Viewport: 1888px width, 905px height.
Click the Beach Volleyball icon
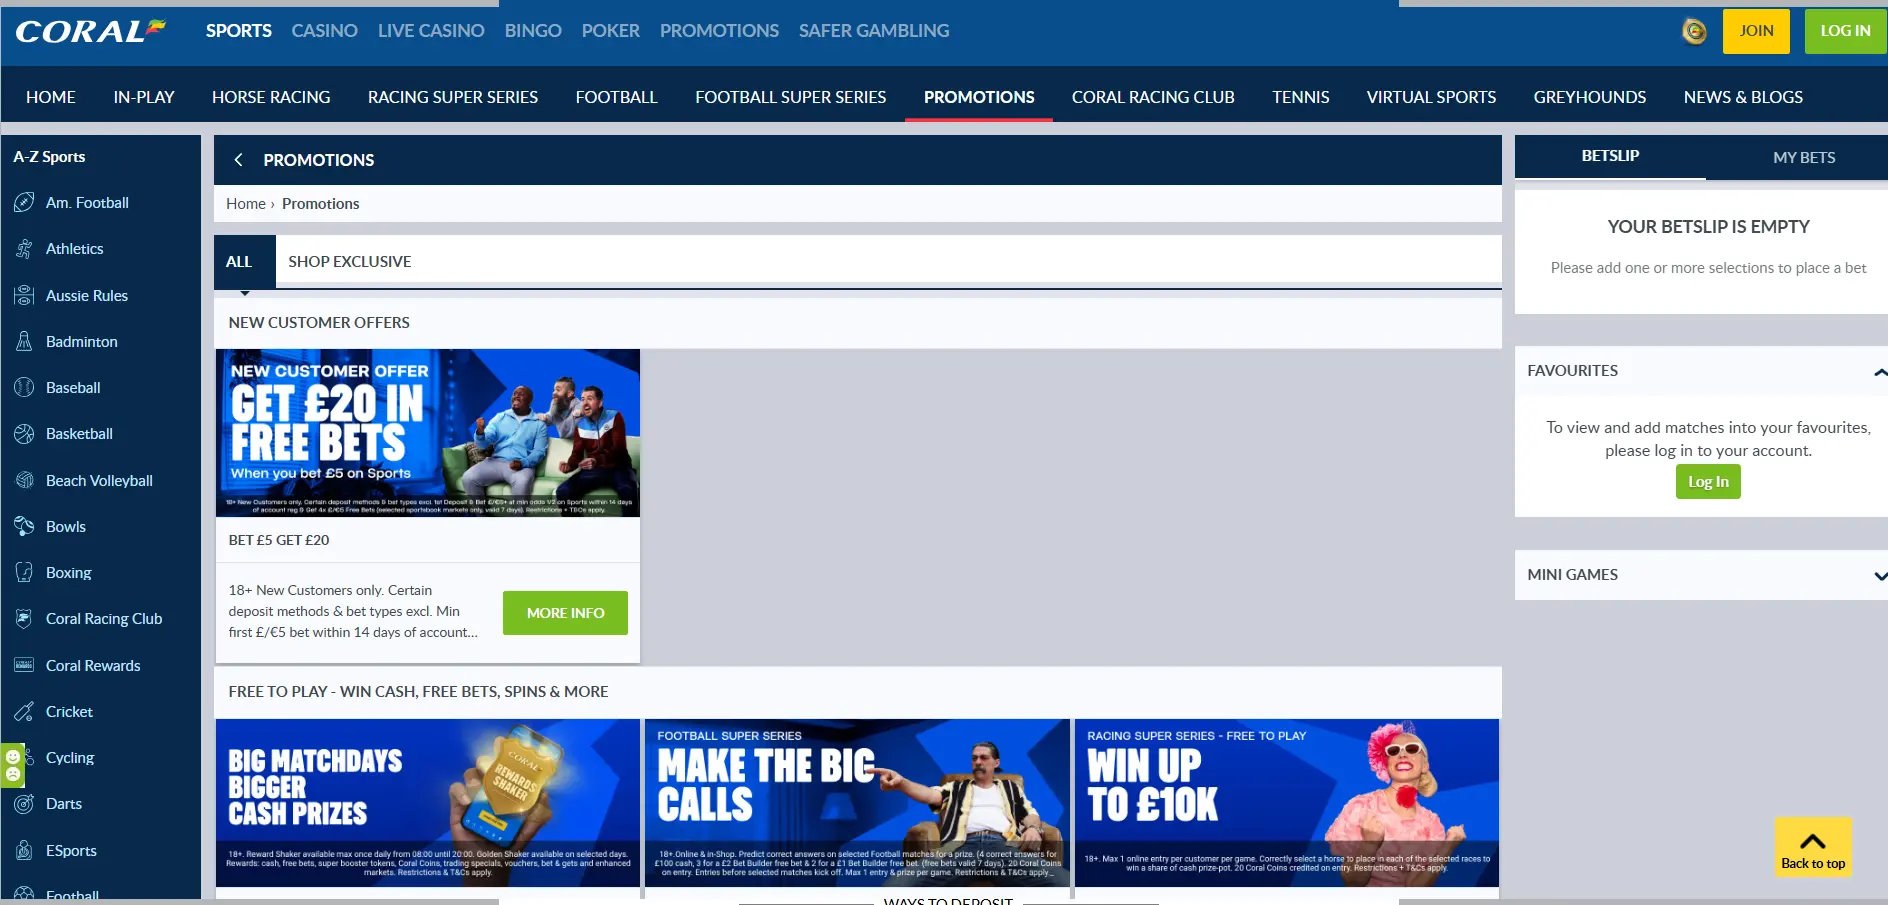click(x=24, y=481)
